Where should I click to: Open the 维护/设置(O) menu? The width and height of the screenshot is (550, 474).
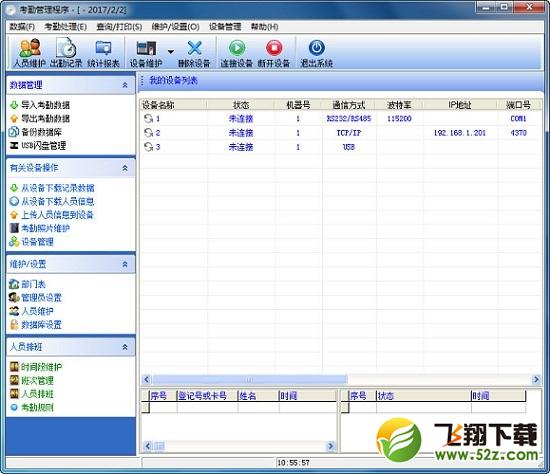175,27
